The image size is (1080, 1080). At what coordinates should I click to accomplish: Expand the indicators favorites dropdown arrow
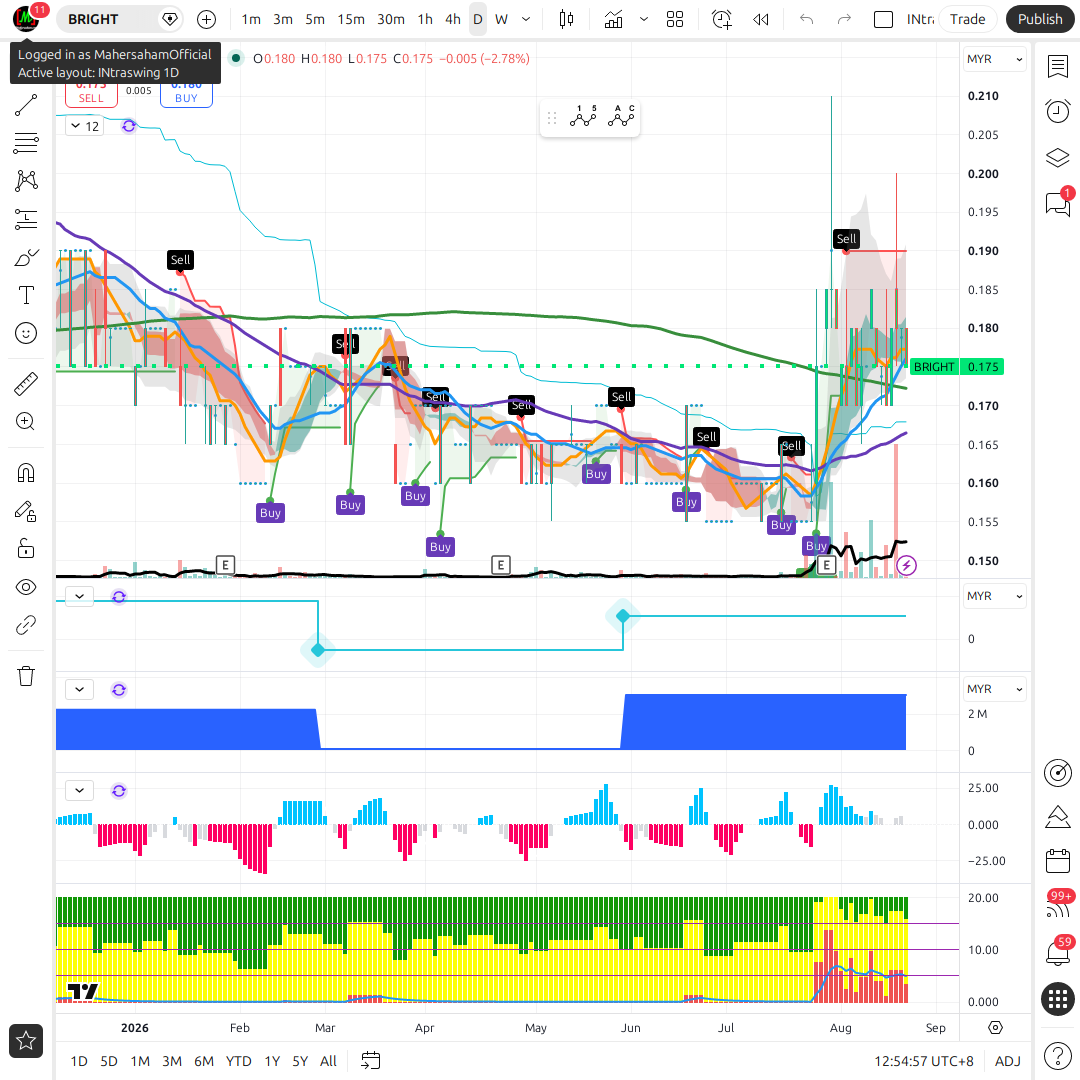click(643, 19)
